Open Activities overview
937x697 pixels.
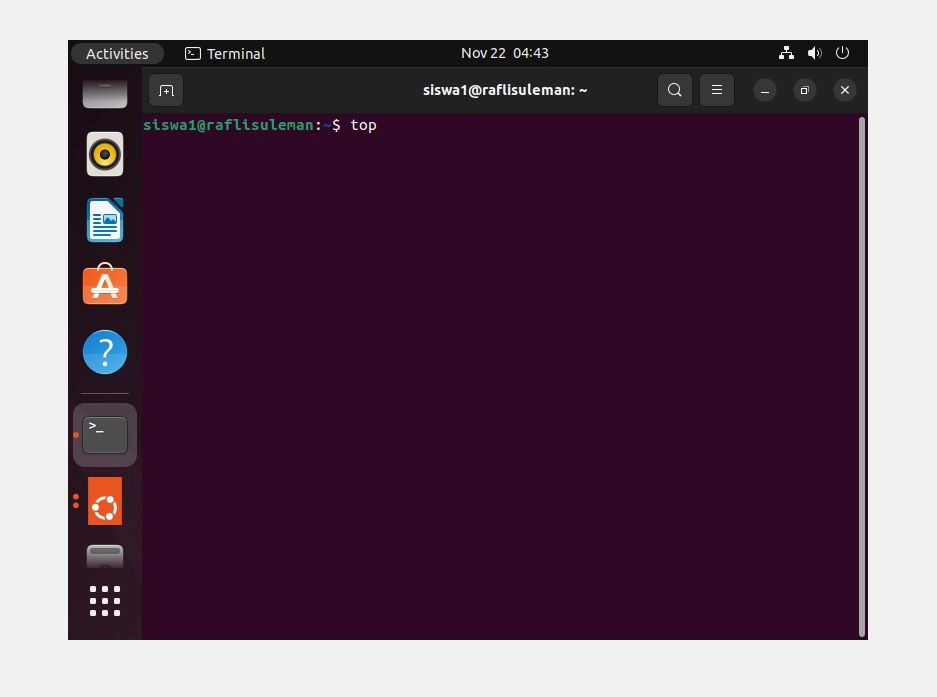(x=117, y=54)
